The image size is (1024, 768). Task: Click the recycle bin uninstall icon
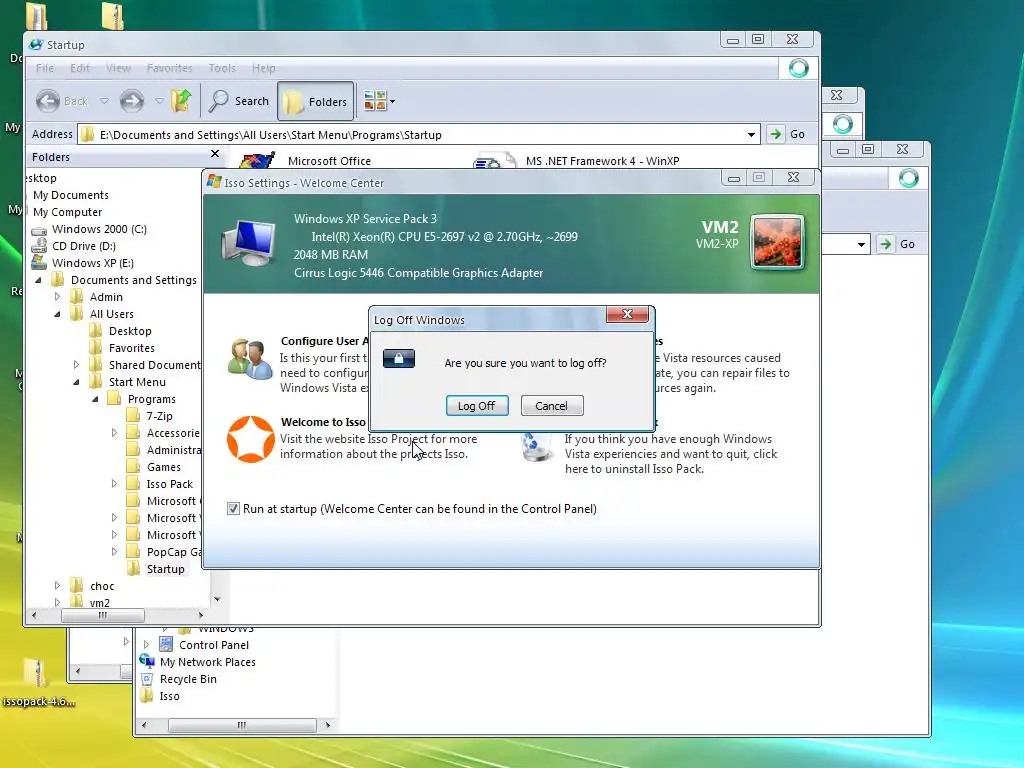[x=537, y=447]
